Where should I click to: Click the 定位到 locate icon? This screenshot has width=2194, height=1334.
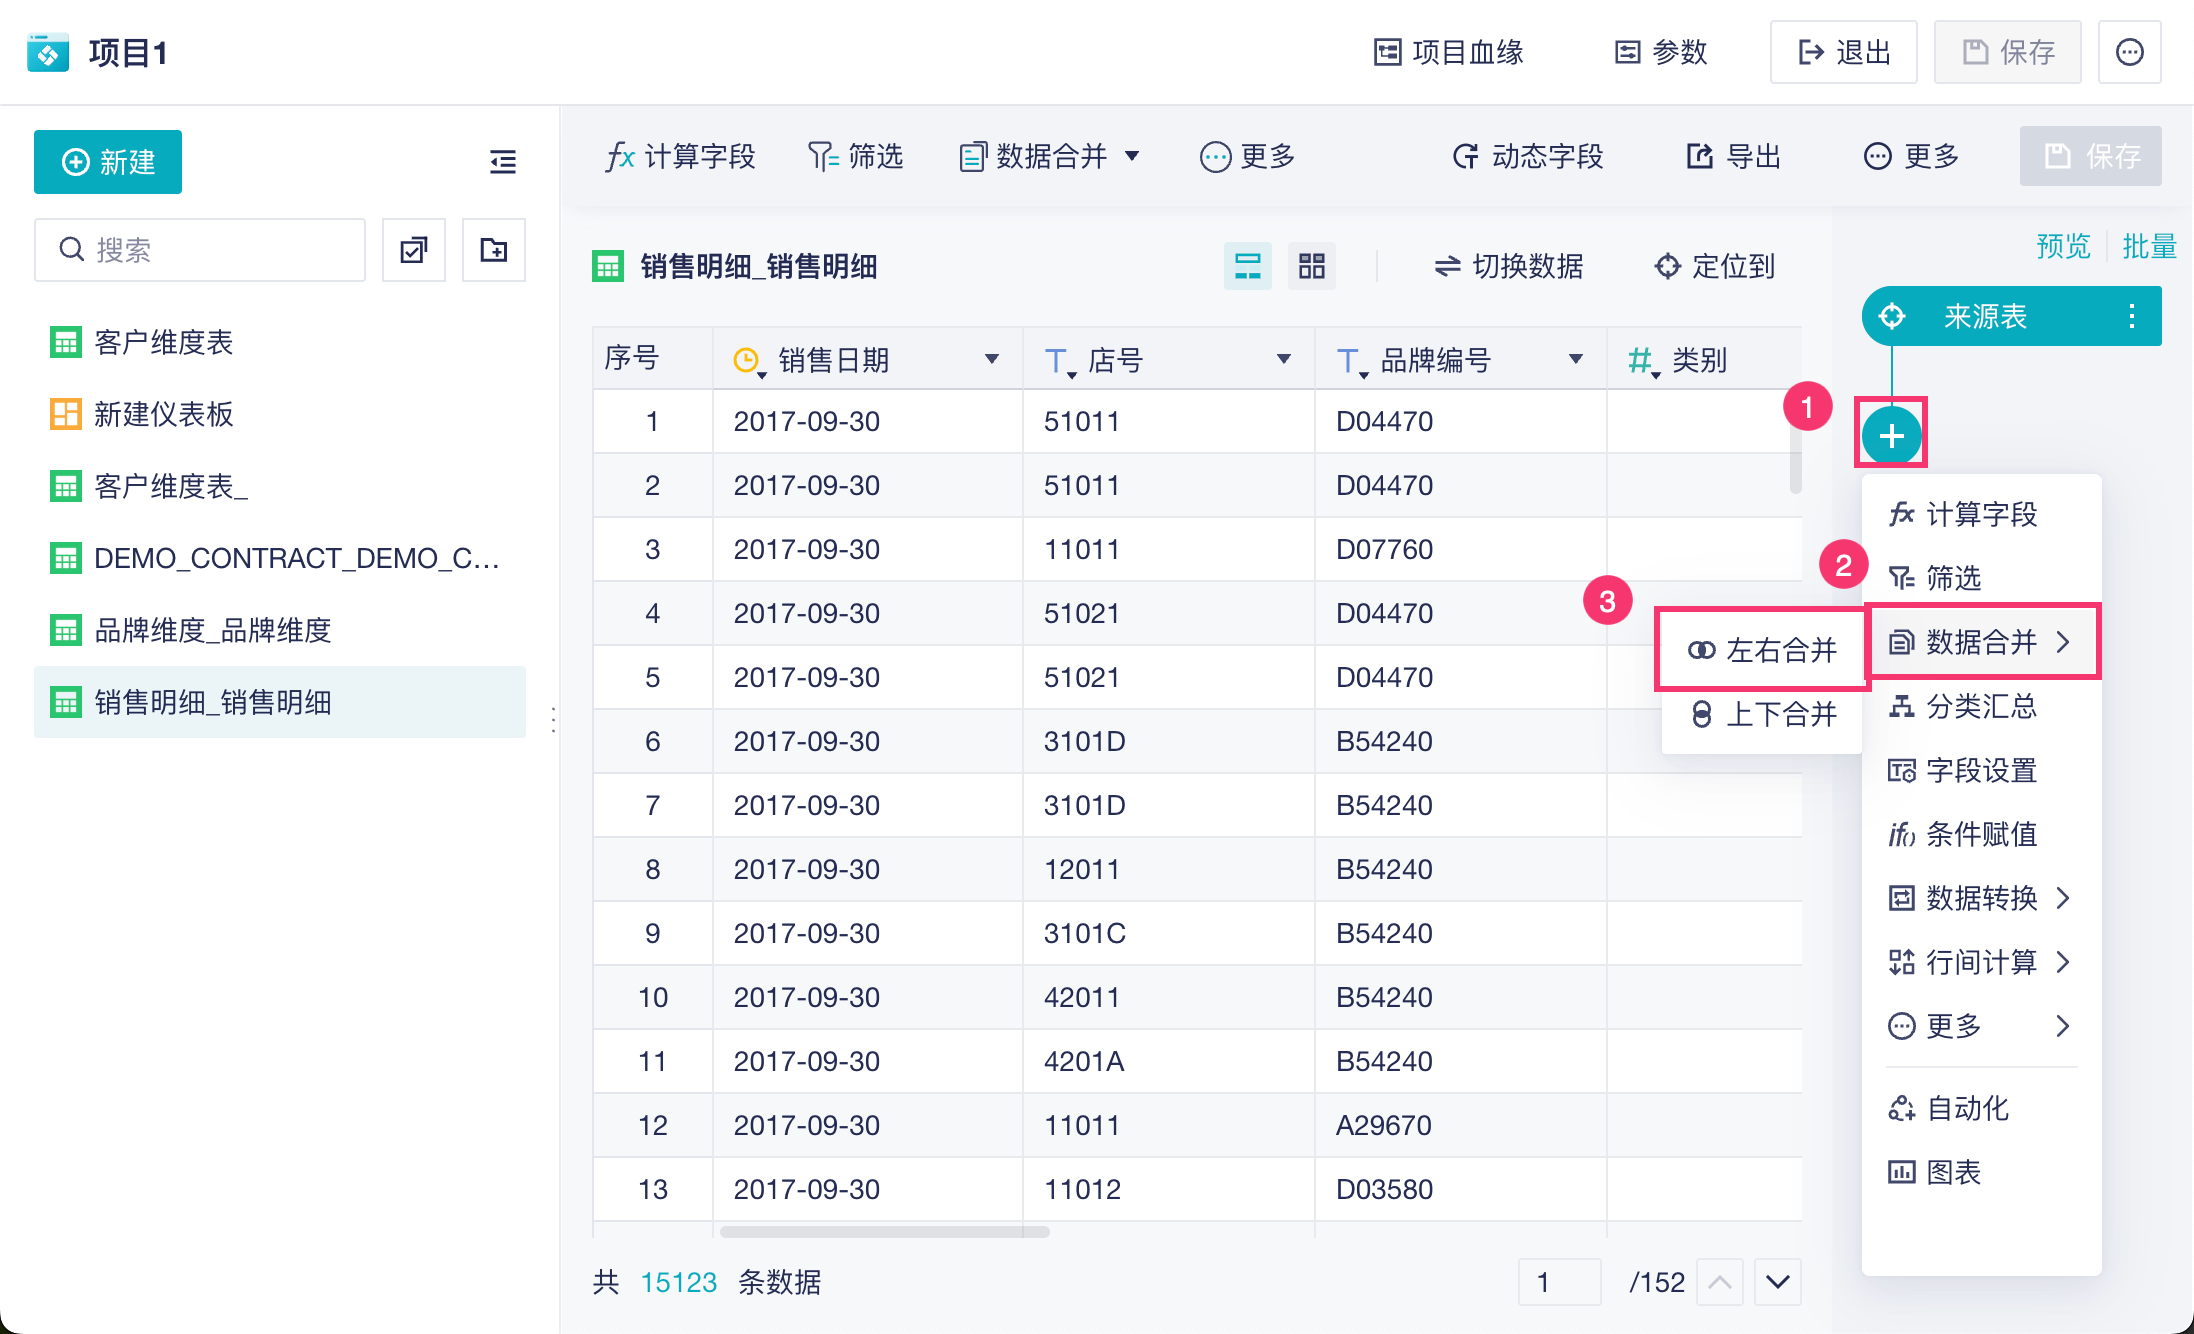click(1667, 266)
